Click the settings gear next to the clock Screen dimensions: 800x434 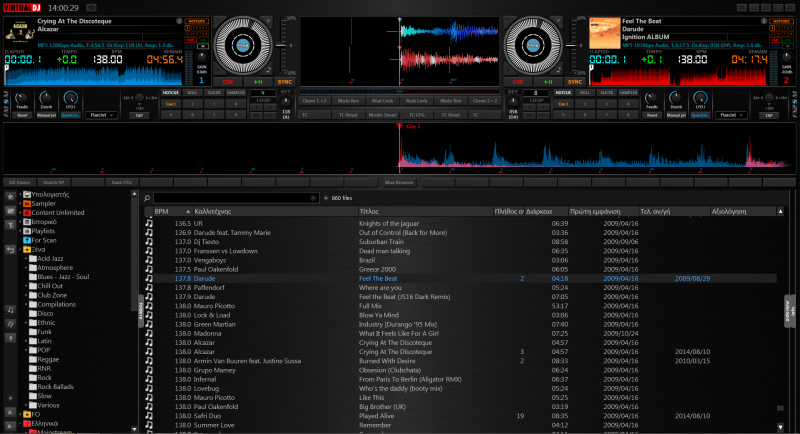click(91, 8)
